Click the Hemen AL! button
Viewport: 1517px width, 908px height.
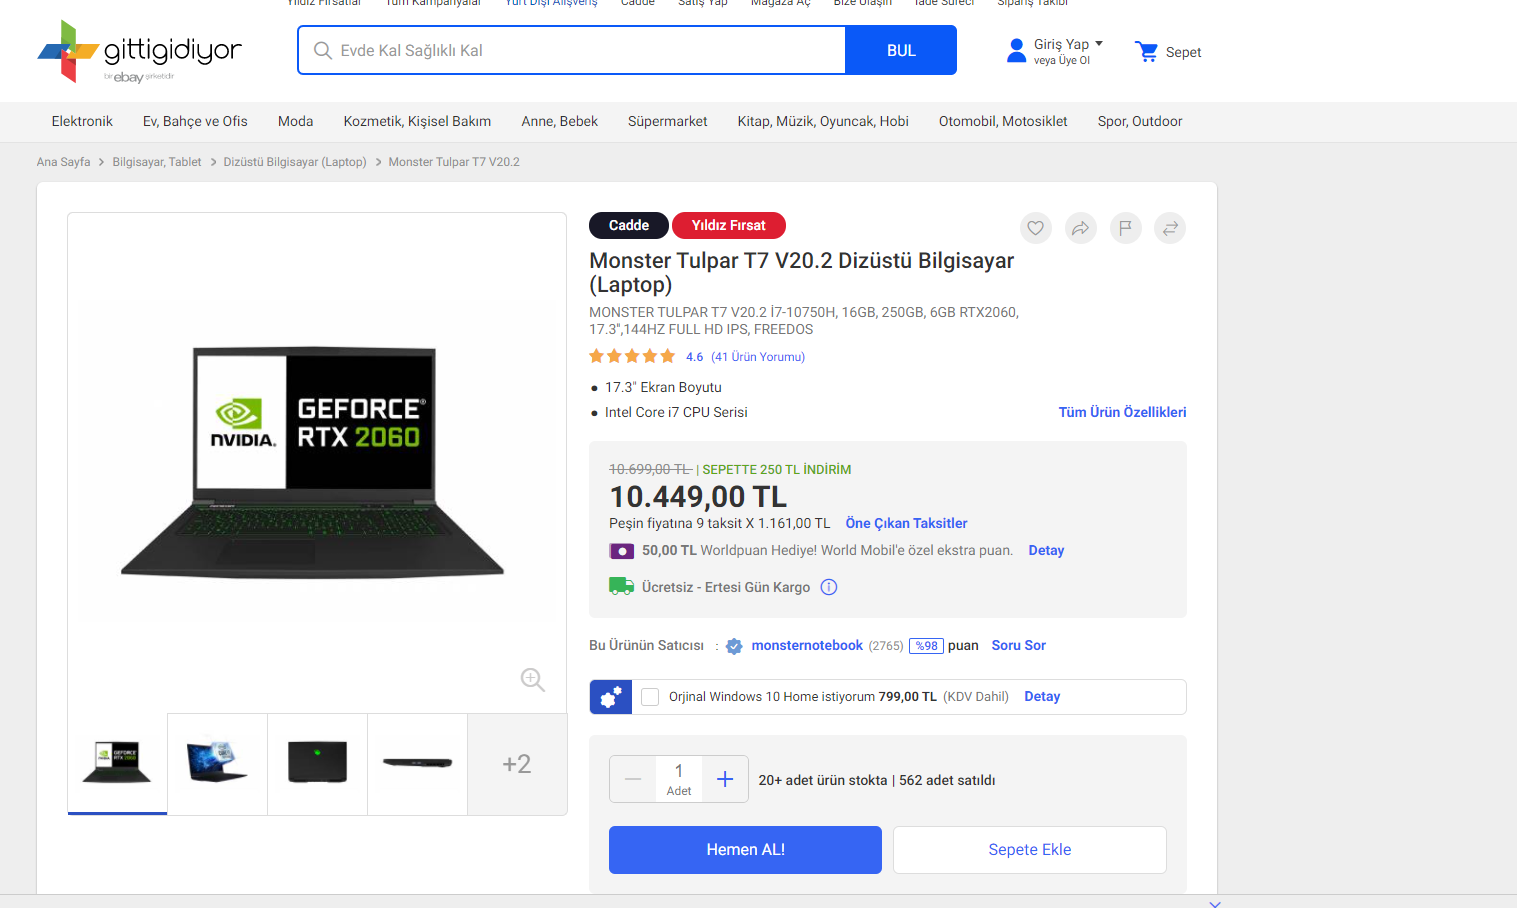tap(745, 850)
